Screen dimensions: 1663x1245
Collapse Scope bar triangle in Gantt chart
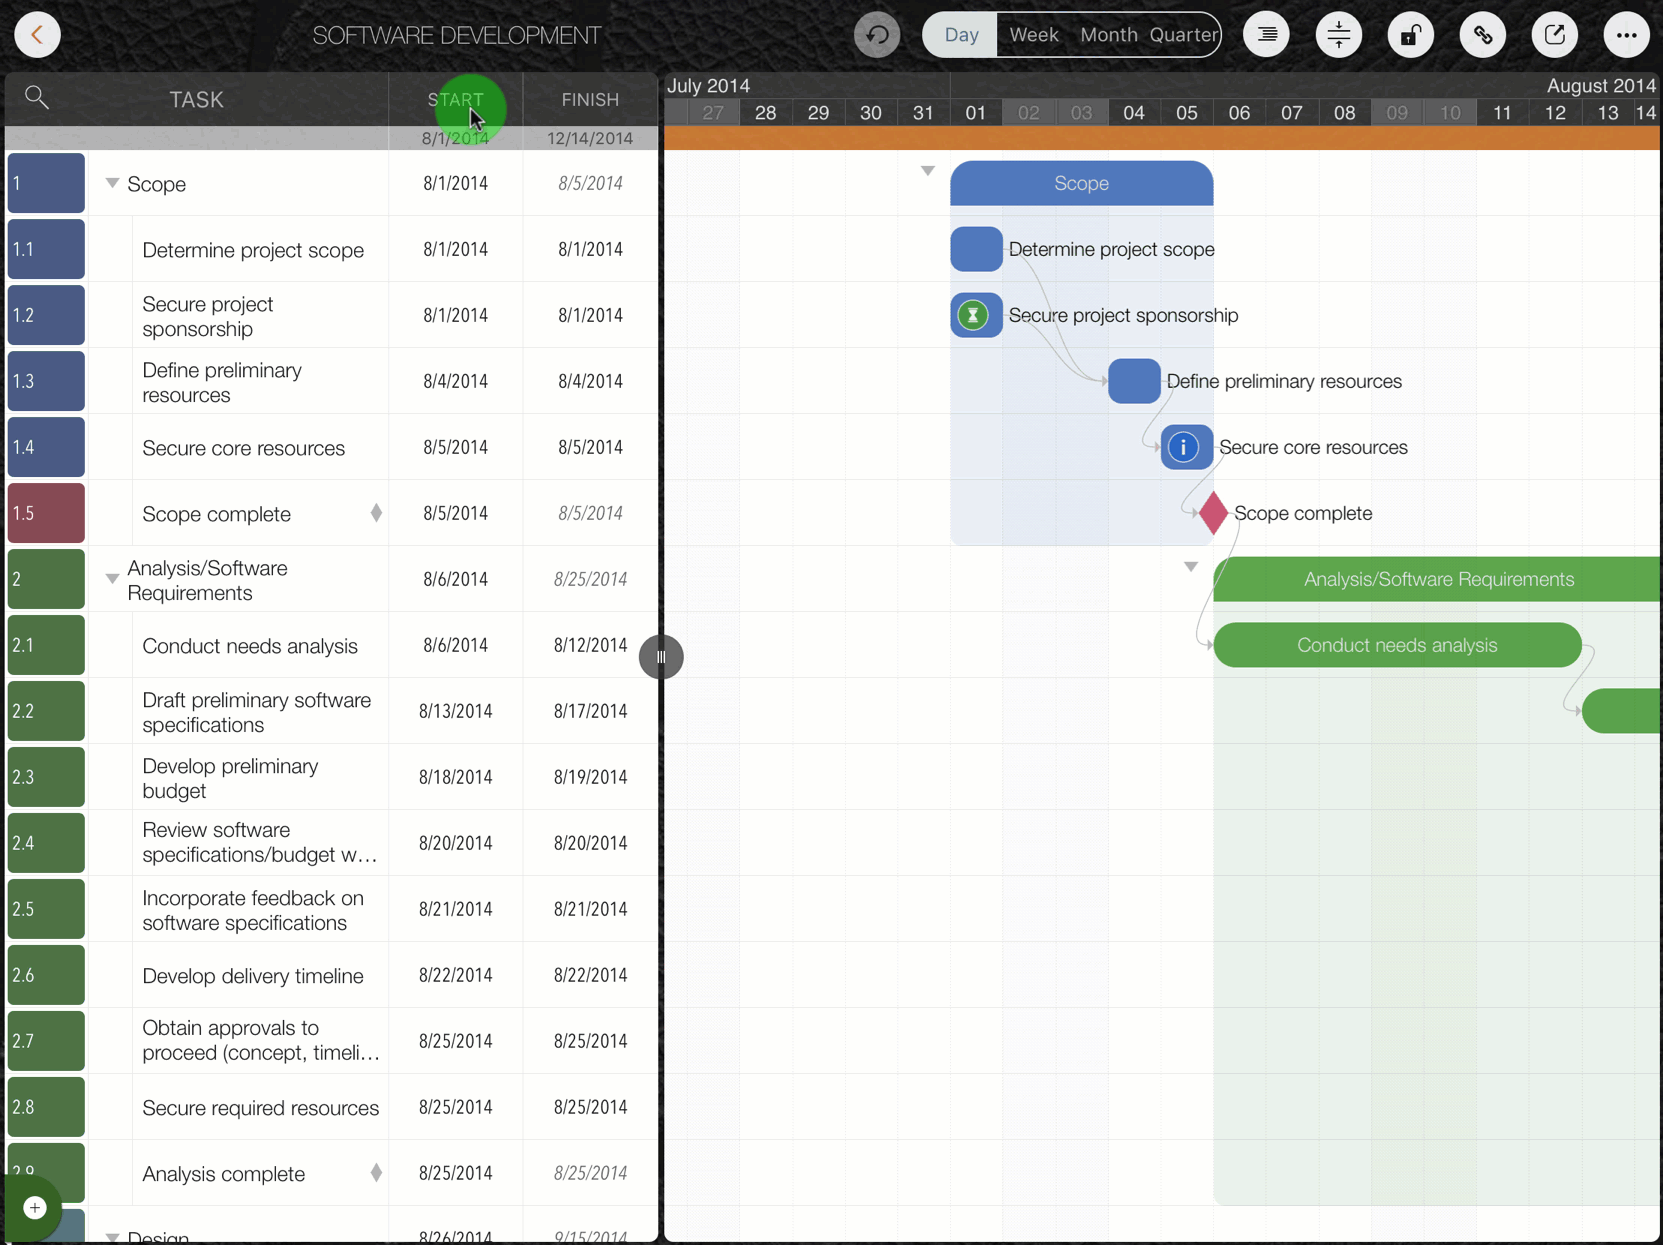(x=928, y=171)
